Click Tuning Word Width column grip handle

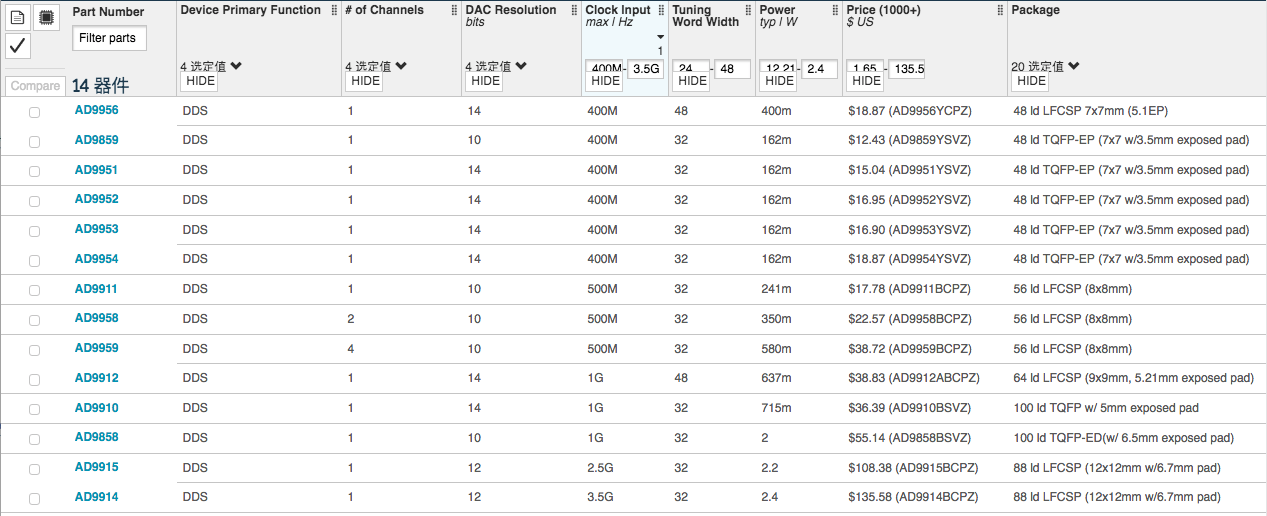[749, 11]
